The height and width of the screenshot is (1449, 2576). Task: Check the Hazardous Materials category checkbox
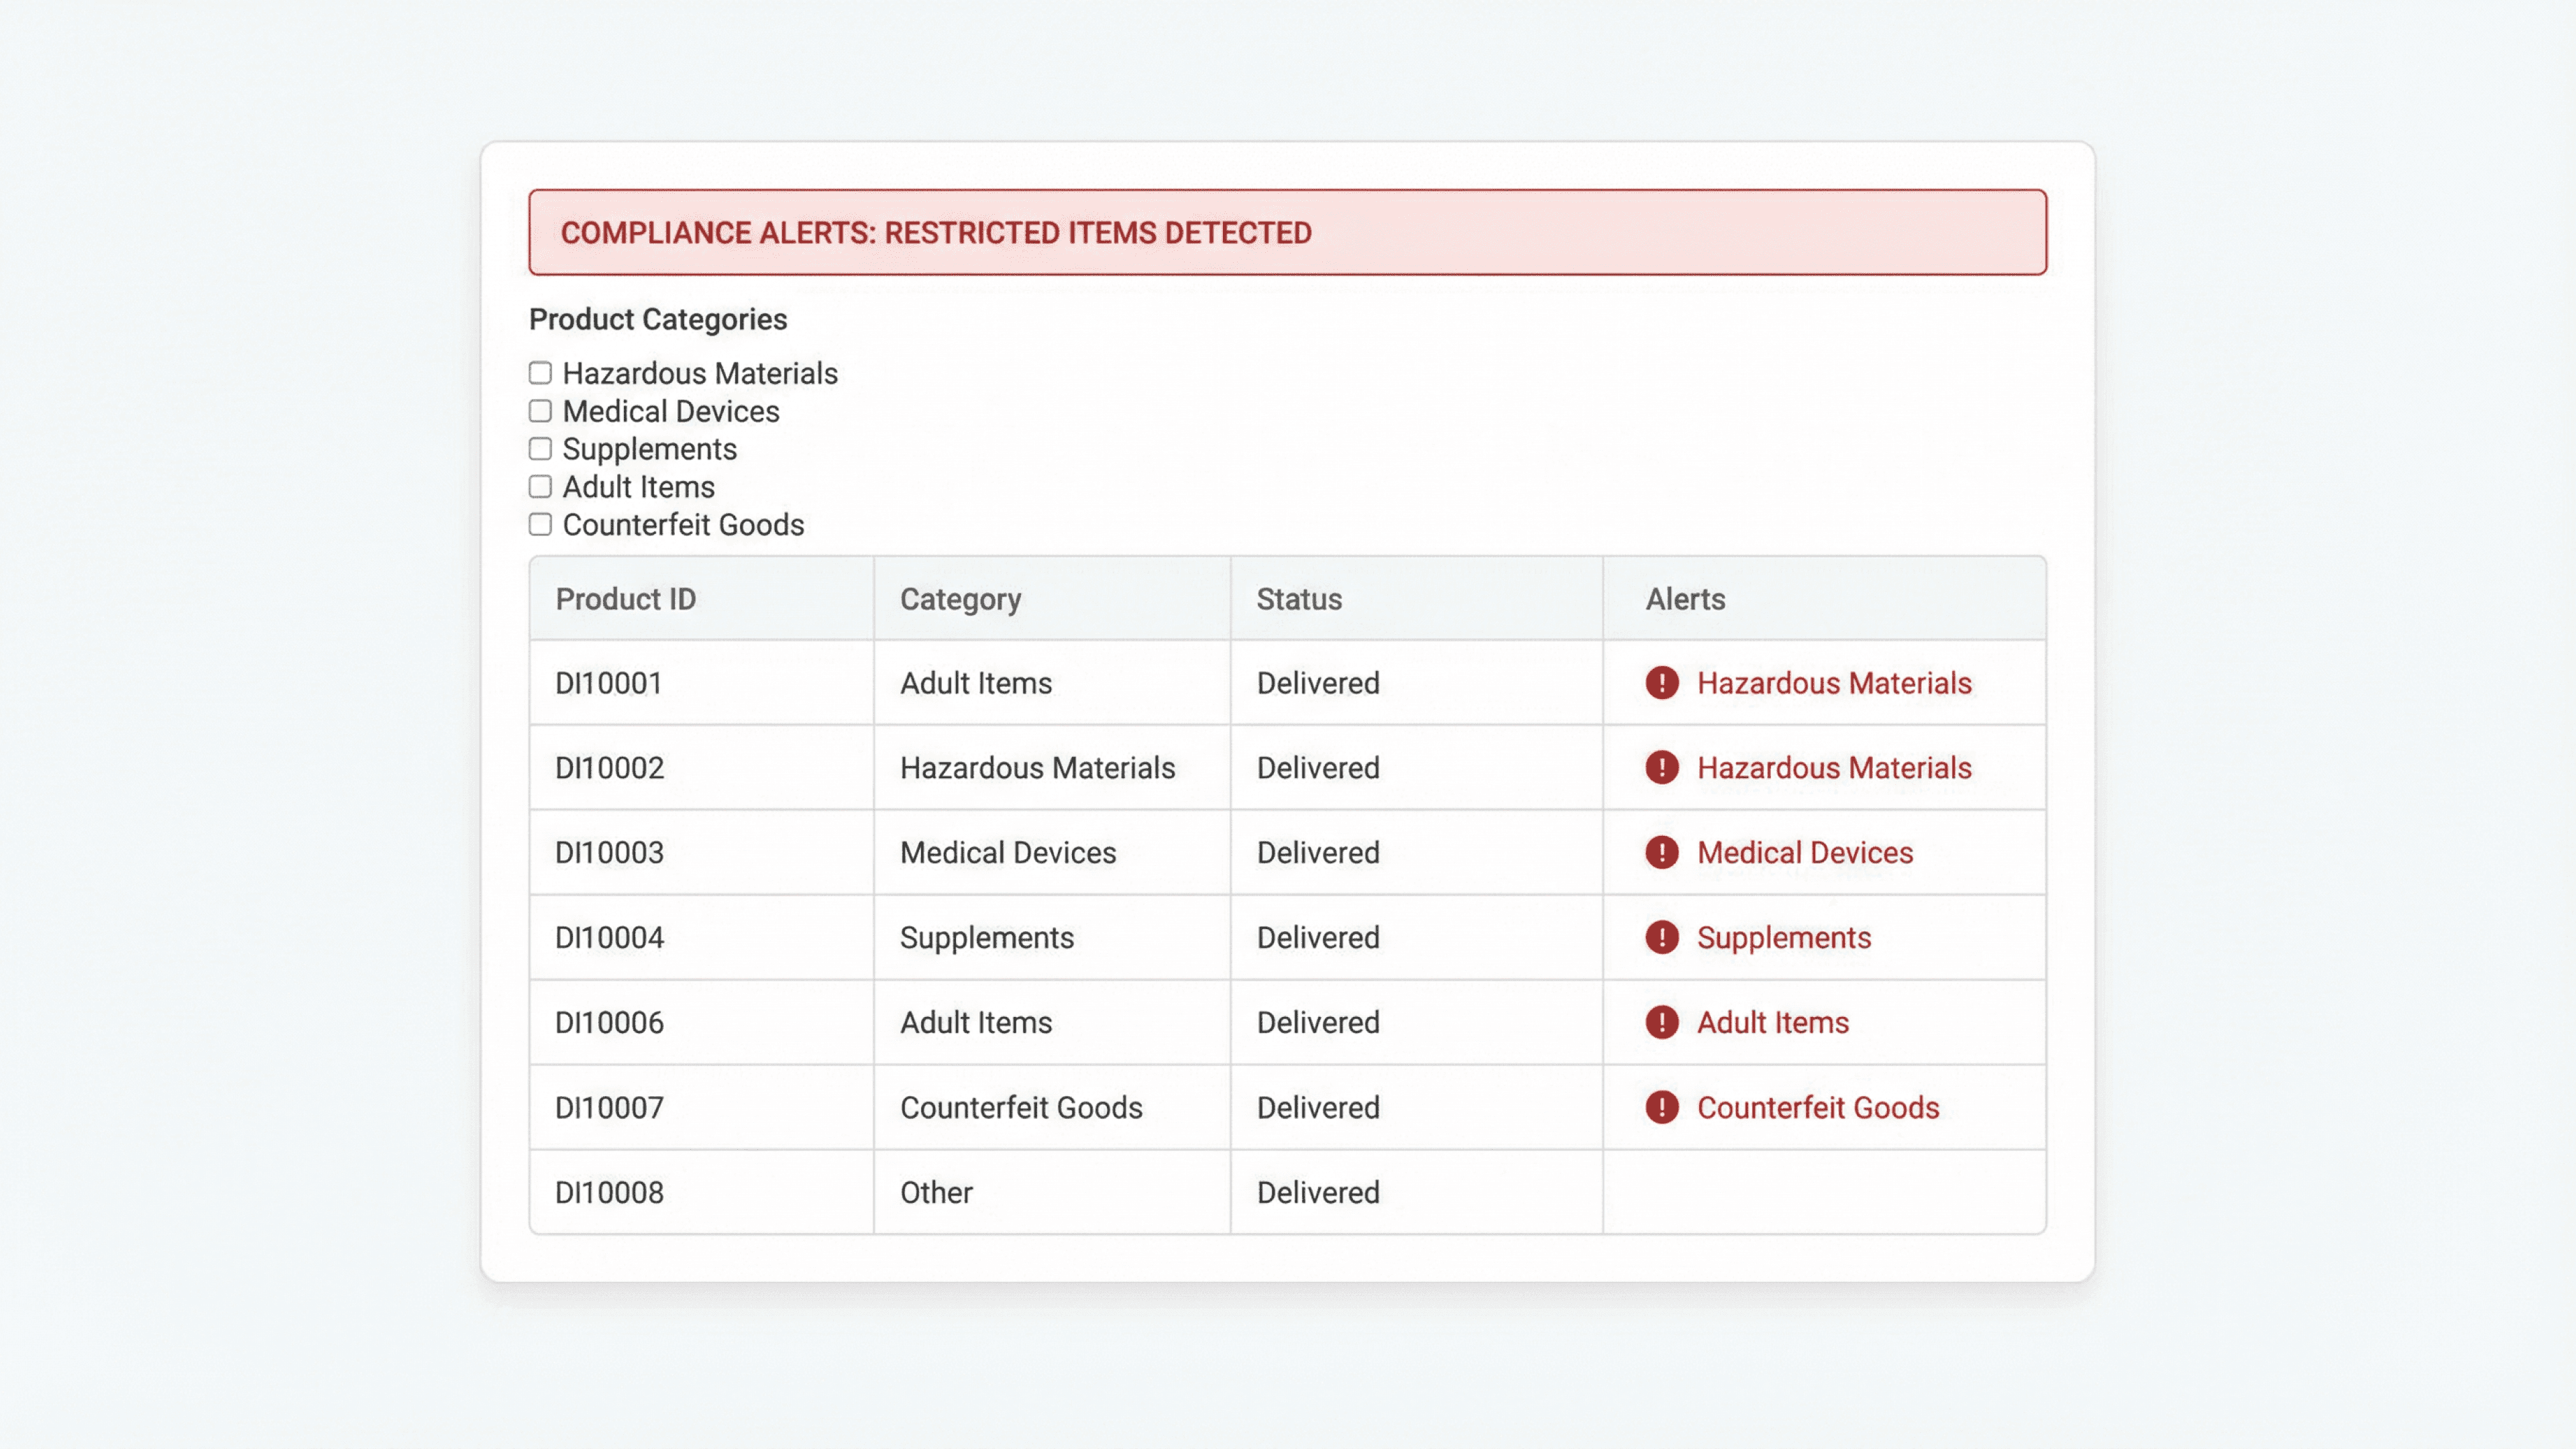coord(540,373)
